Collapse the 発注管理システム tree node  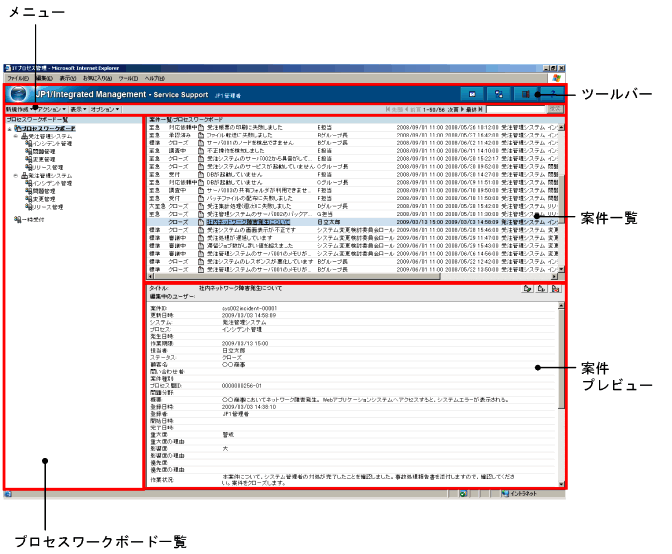(16, 176)
